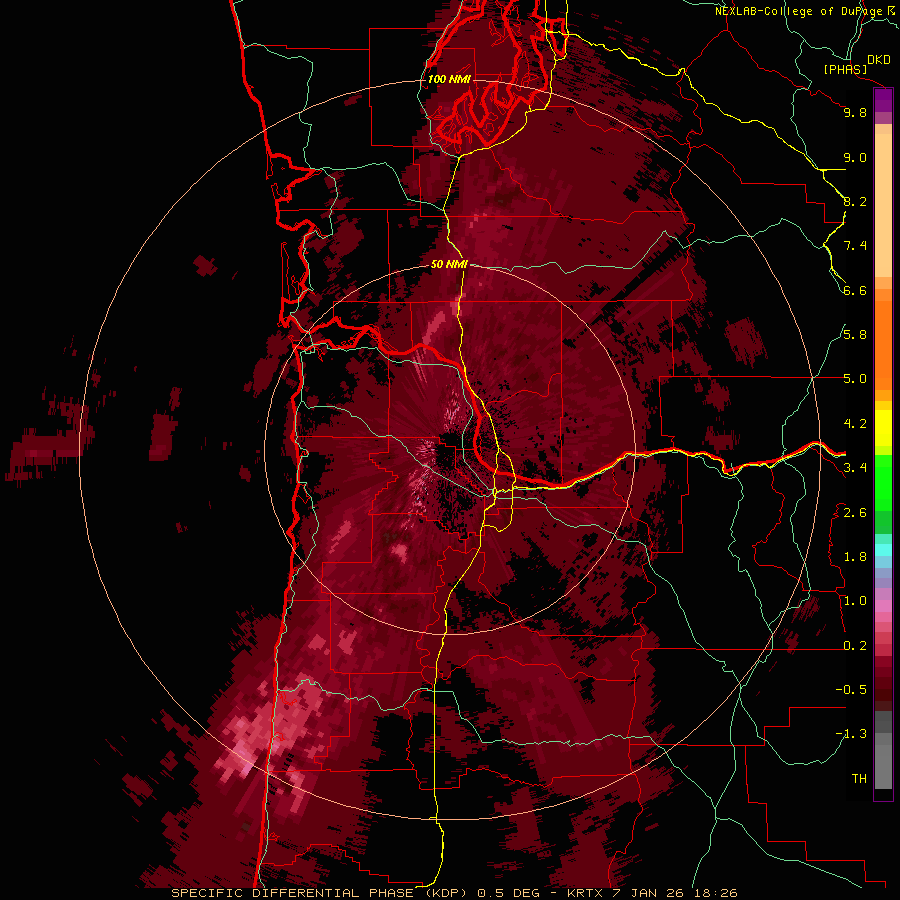The height and width of the screenshot is (900, 900).
Task: Click the yellow segment of the color bar
Action: [883, 428]
